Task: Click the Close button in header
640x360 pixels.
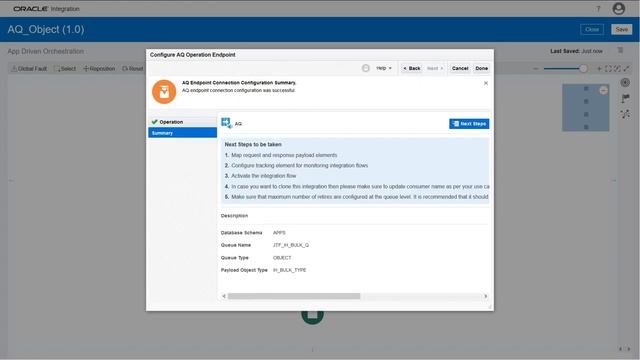Action: [x=592, y=29]
